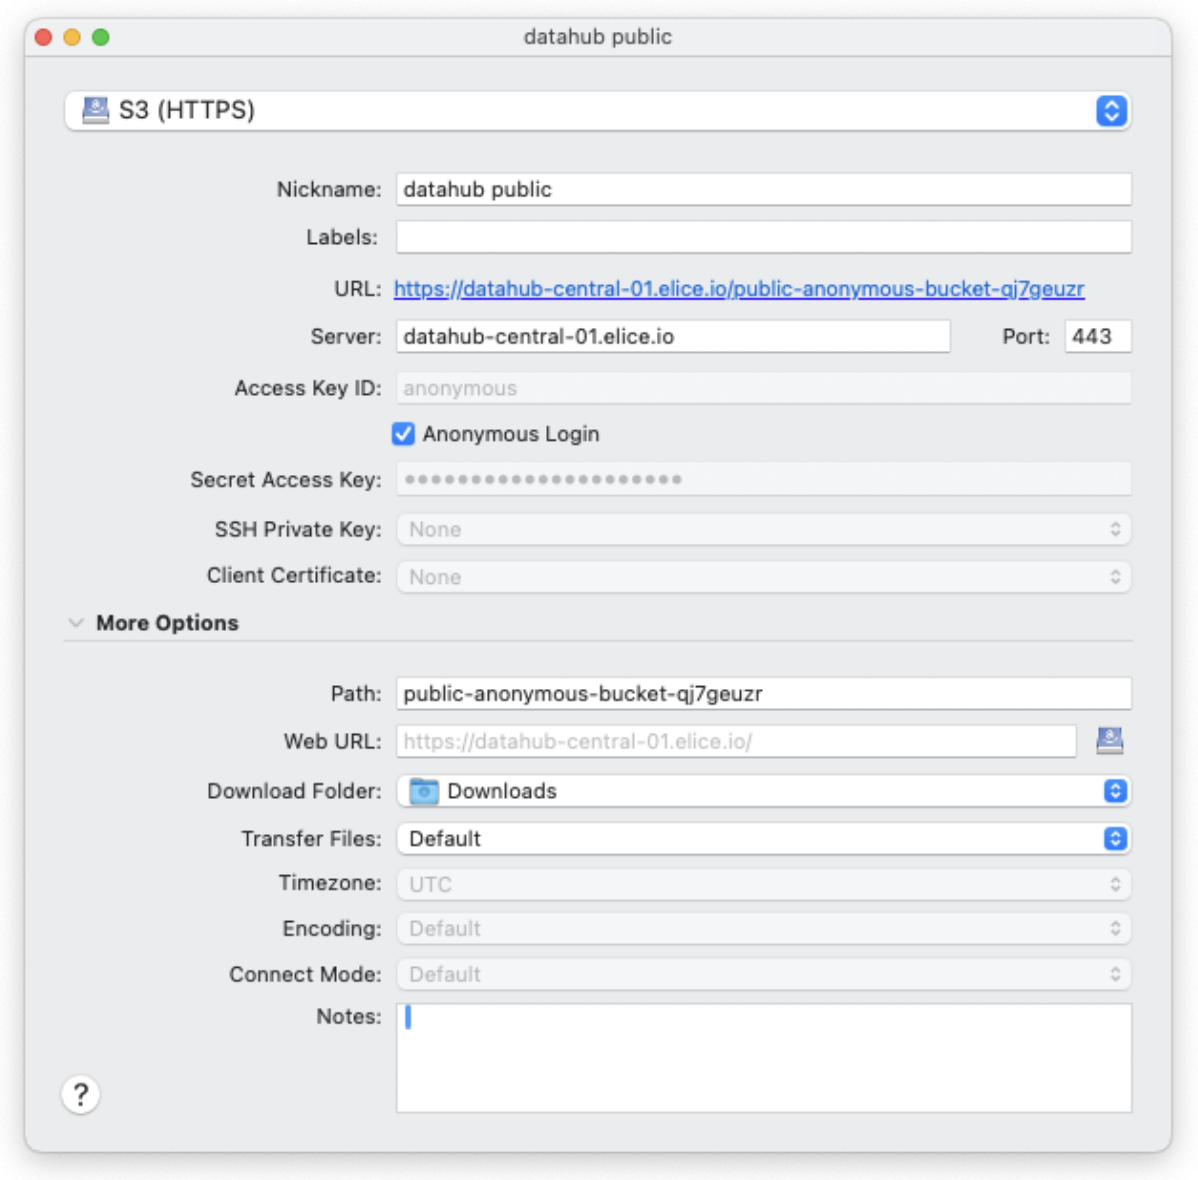Click the yellow minimize window button
Image resolution: width=1198 pixels, height=1180 pixels.
coord(72,37)
